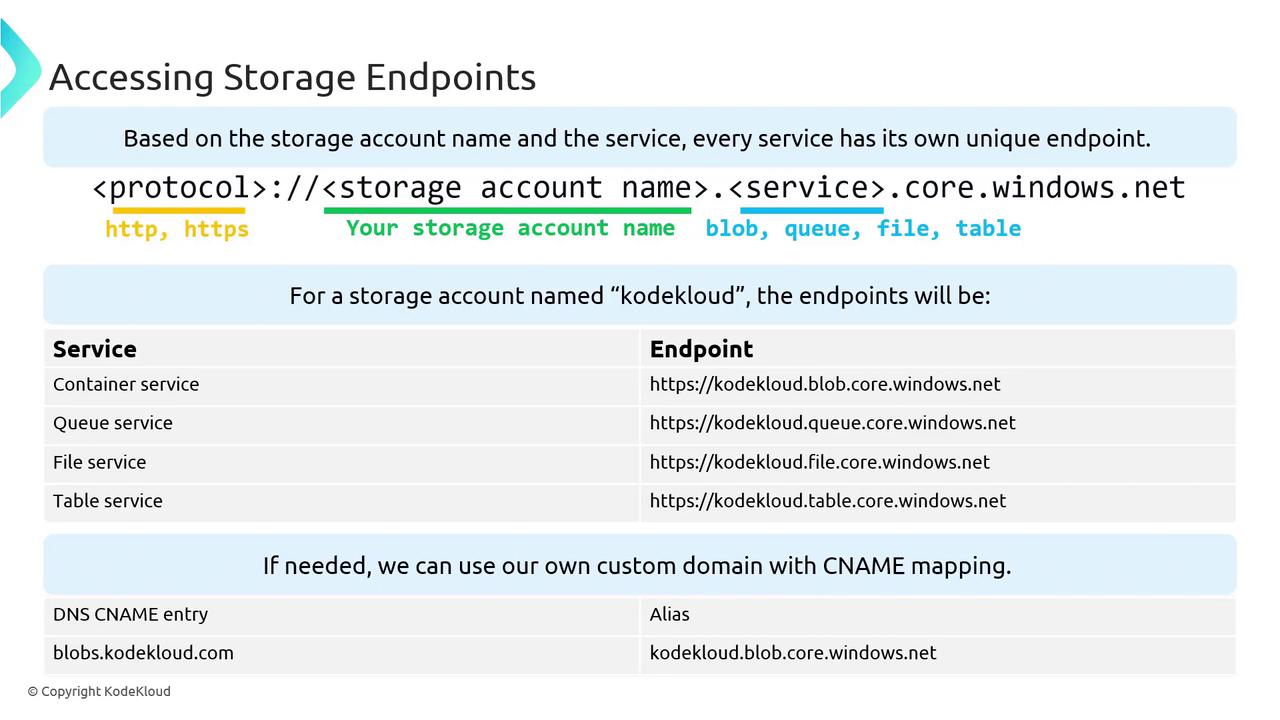Click the kodekloud.blob.core.windows.net alias value
The height and width of the screenshot is (720, 1280).
tap(792, 653)
